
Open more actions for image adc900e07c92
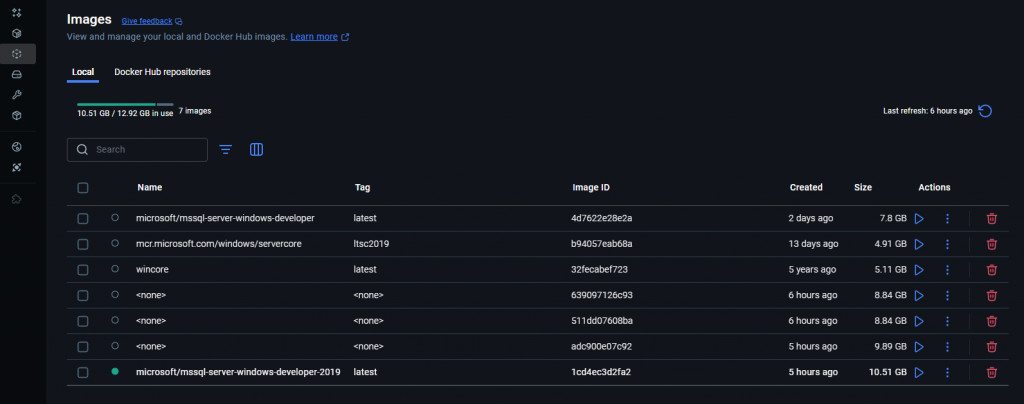point(948,347)
